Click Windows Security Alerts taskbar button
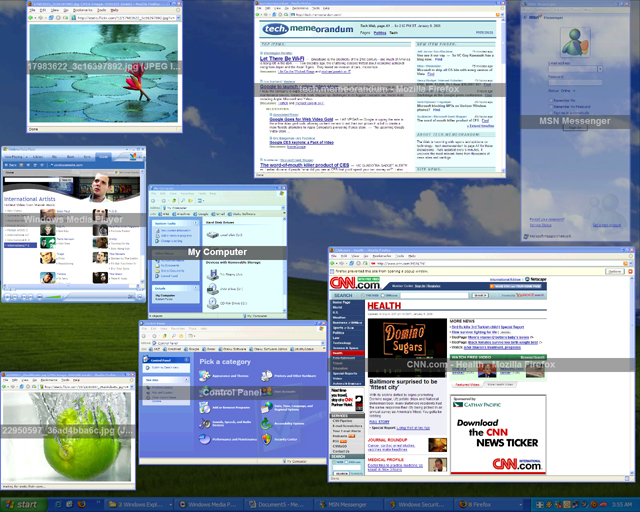The image size is (640, 512). click(419, 505)
